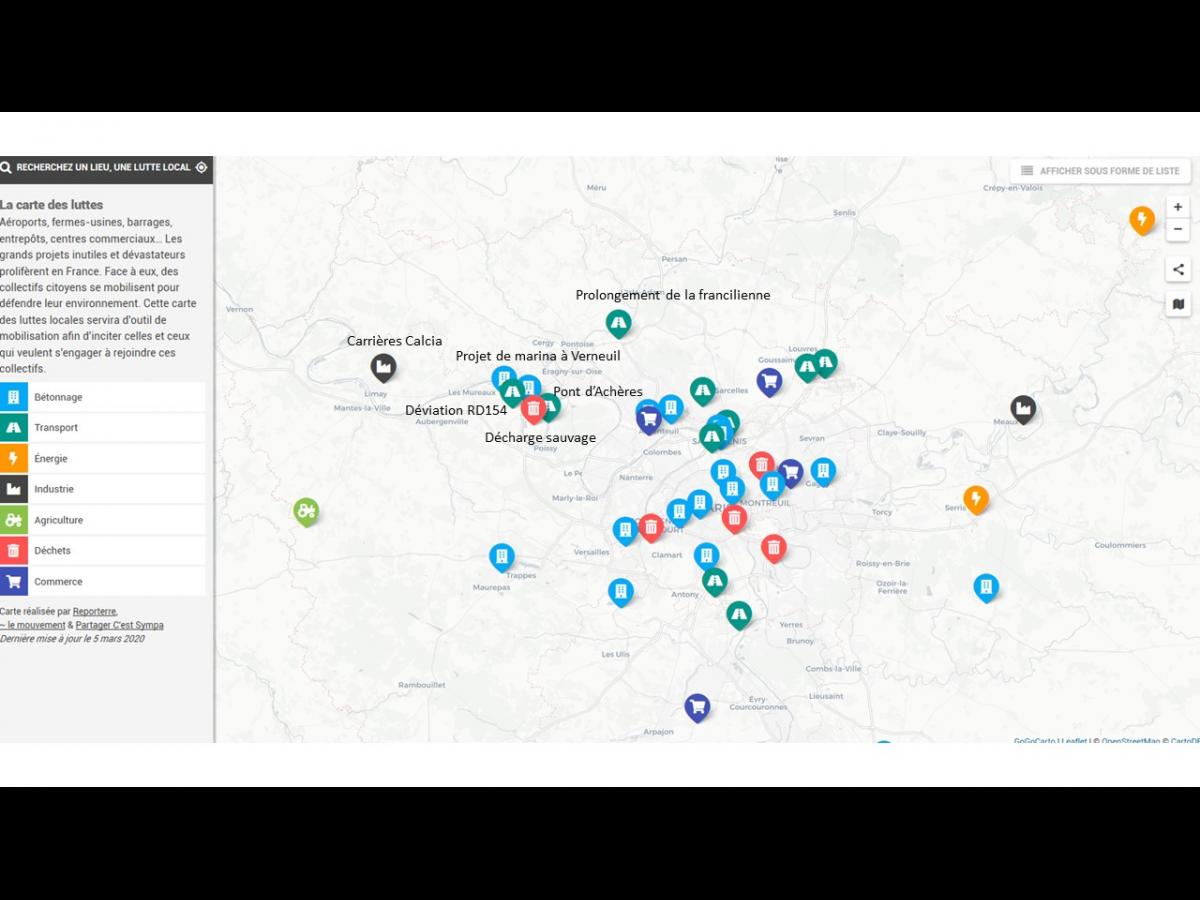Zoom out using the minus button
This screenshot has height=900, width=1200.
point(1178,230)
